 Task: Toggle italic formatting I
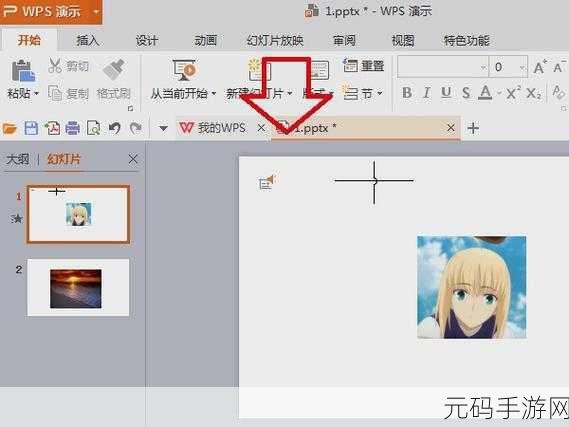[427, 93]
